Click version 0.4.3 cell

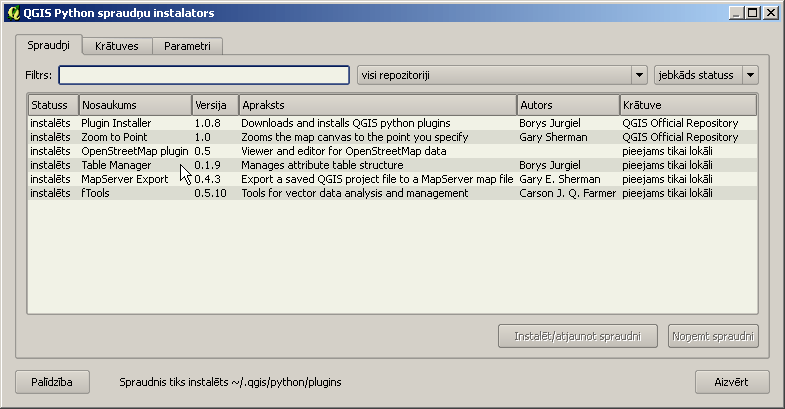click(207, 179)
